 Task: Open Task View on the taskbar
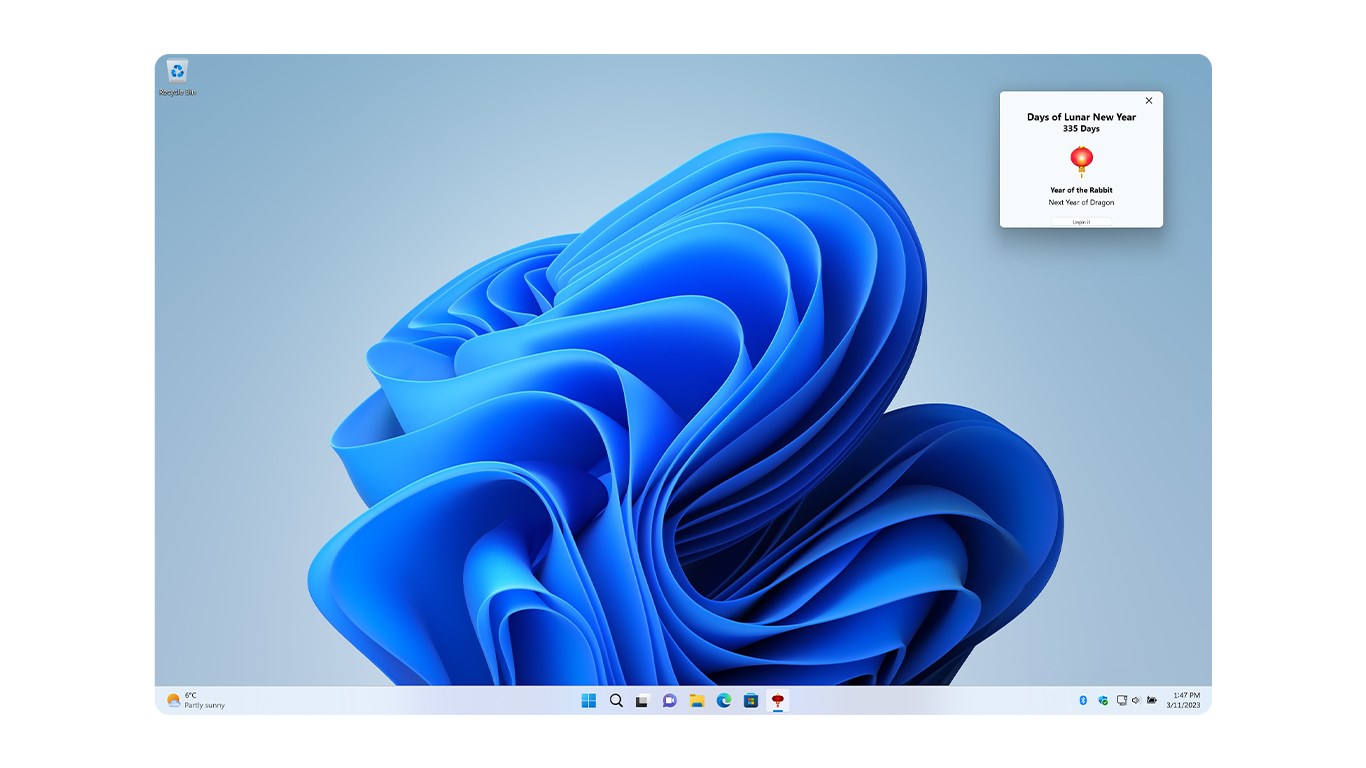tap(643, 700)
